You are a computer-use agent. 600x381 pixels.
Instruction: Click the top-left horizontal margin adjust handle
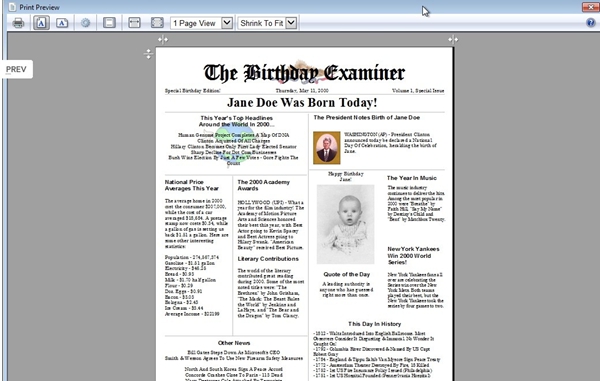163,39
